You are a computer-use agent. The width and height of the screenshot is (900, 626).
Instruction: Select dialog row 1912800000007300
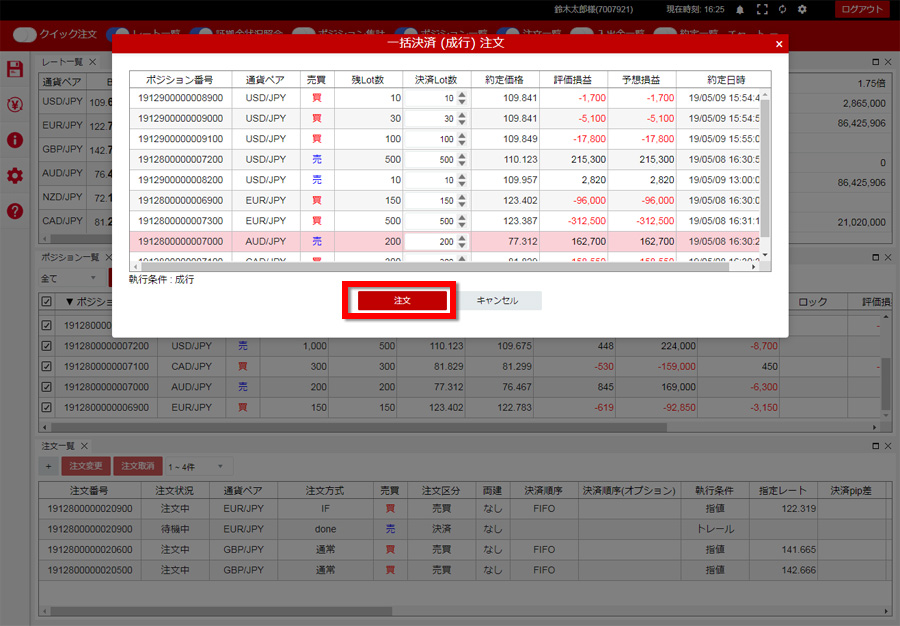(445, 221)
